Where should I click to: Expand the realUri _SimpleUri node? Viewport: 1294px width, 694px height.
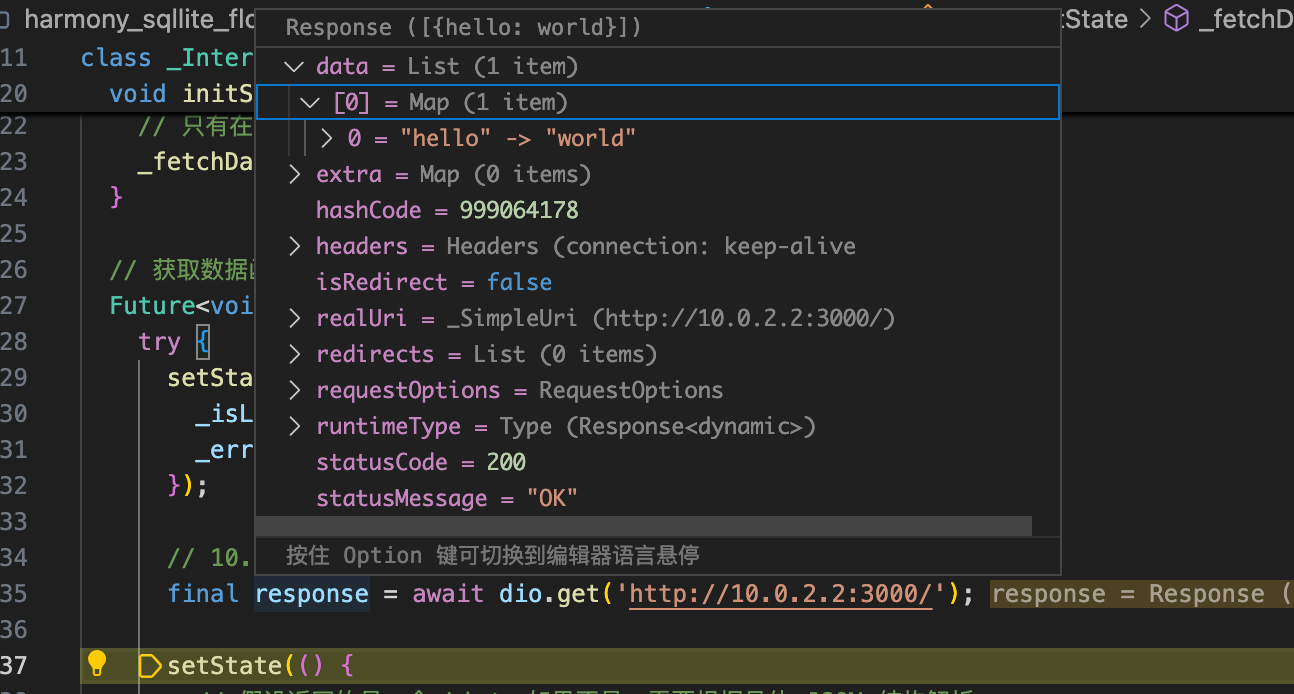click(293, 319)
